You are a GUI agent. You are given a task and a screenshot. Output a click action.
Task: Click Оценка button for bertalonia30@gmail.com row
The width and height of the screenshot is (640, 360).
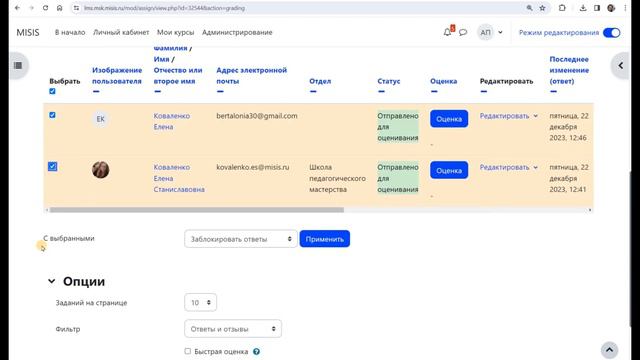449,119
